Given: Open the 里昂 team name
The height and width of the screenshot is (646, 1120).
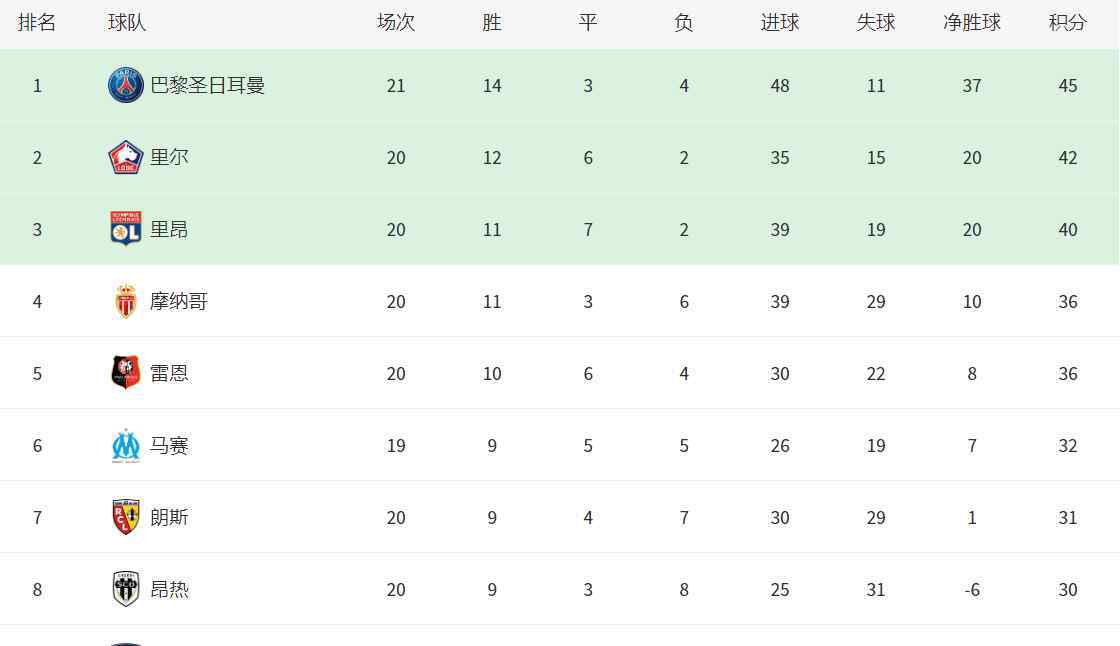Looking at the screenshot, I should coord(169,229).
